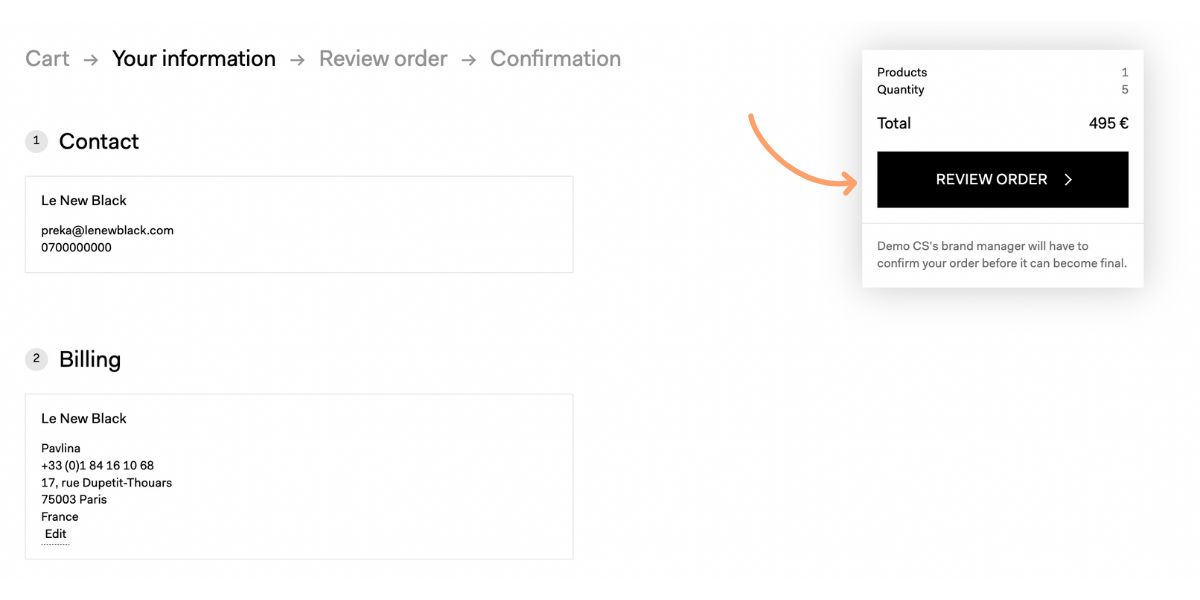Click the arrow between Cart and Your information
The width and height of the screenshot is (1200, 600).
click(x=91, y=60)
